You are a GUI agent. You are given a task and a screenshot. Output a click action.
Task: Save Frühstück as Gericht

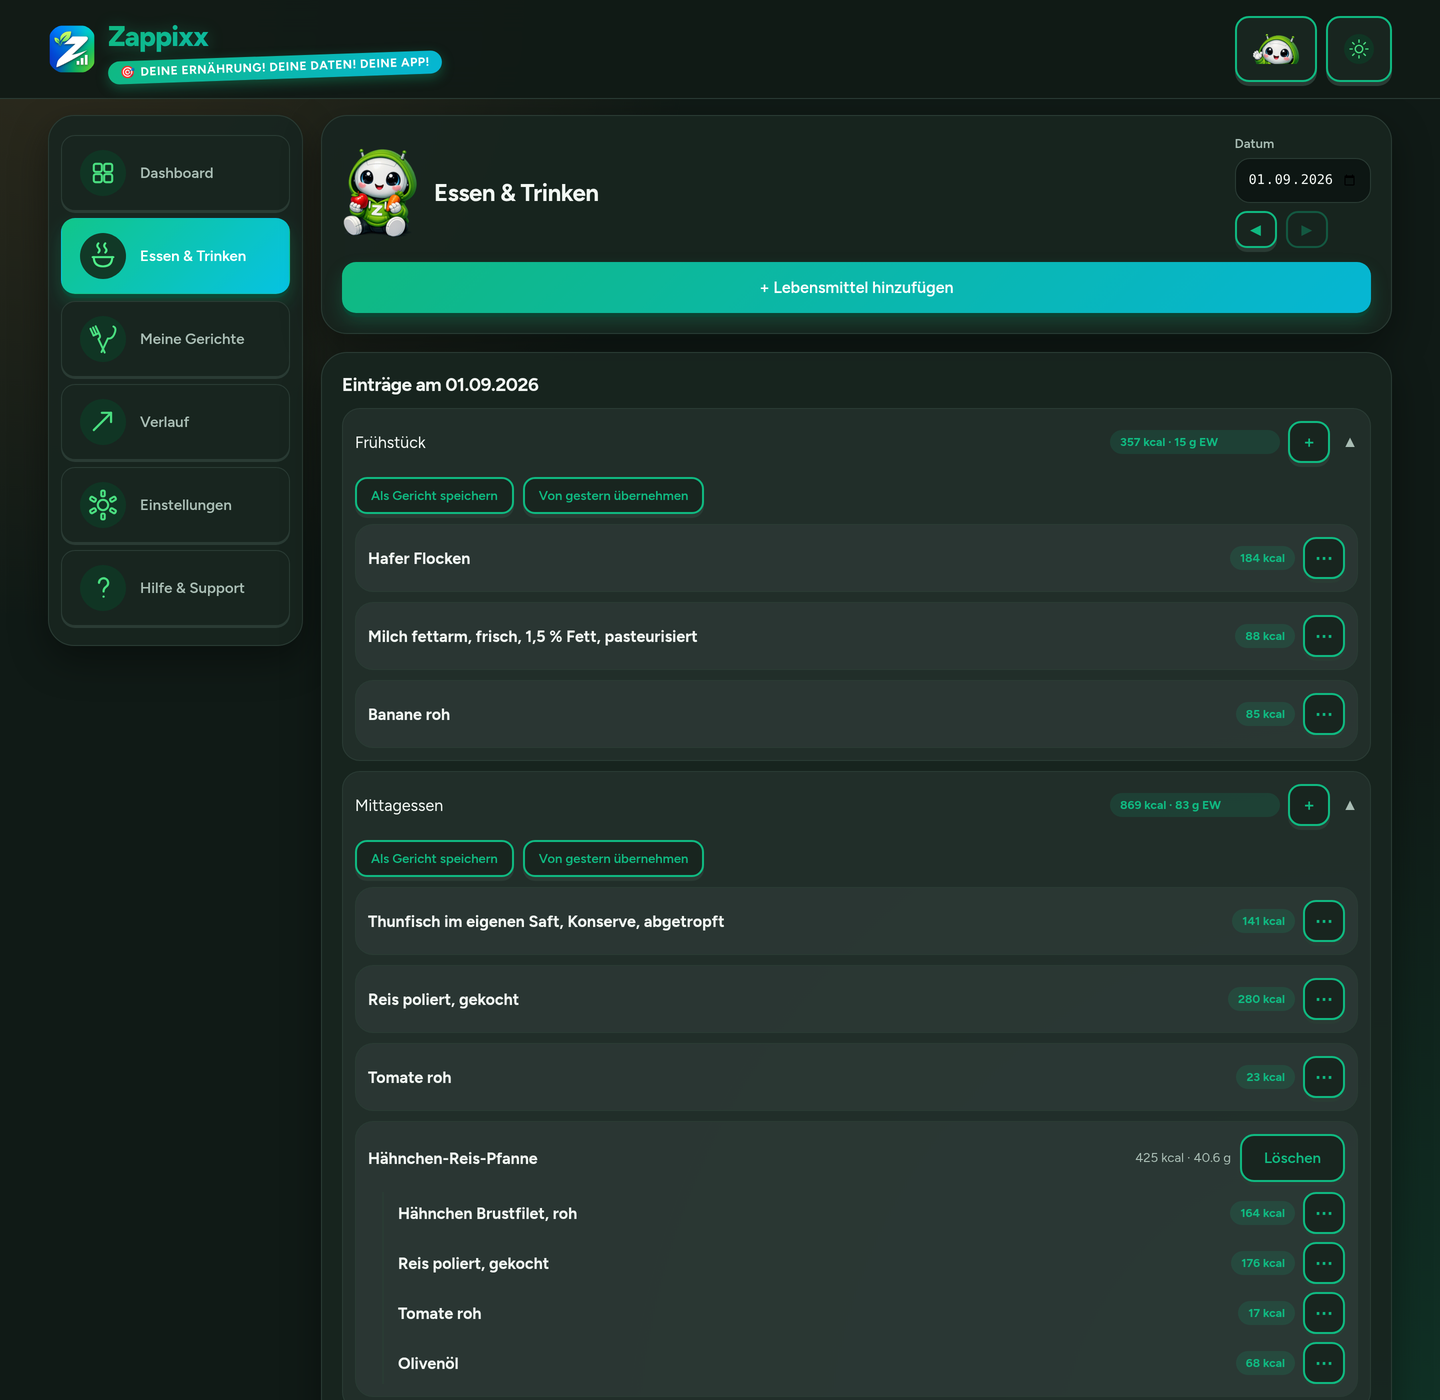tap(434, 496)
